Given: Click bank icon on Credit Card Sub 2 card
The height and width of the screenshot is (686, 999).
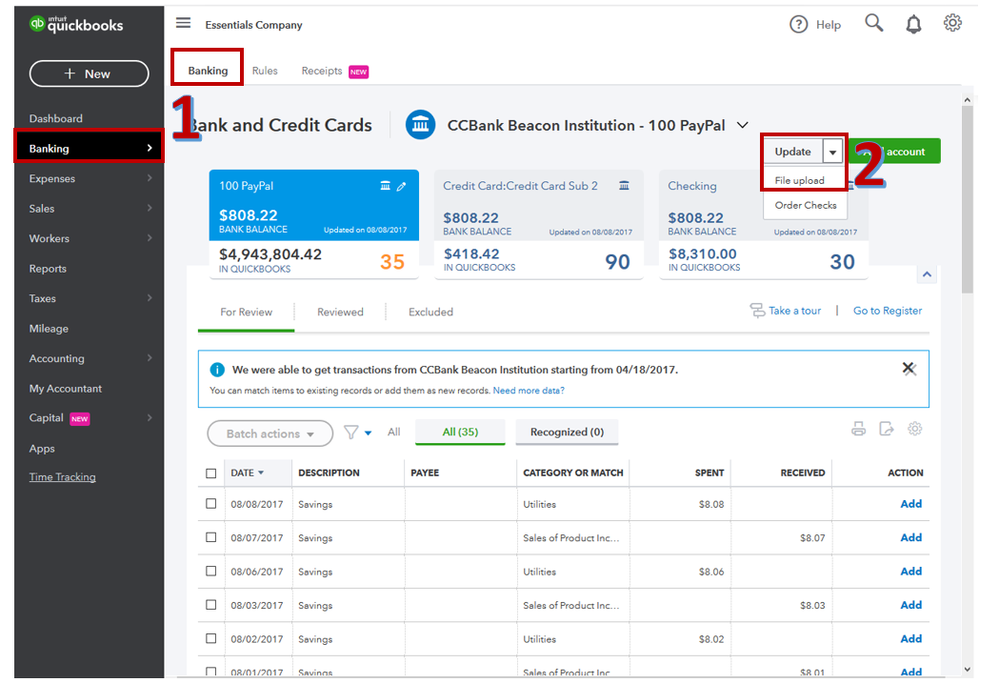Looking at the screenshot, I should [624, 186].
